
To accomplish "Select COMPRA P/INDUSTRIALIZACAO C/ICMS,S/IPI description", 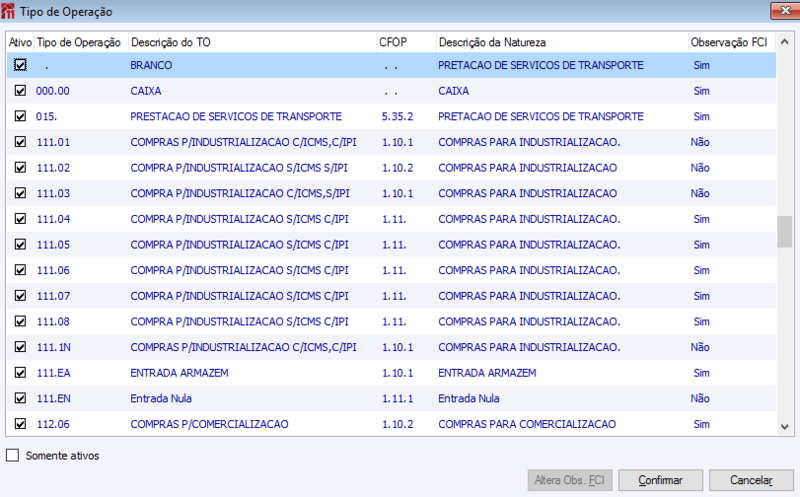I will tap(240, 193).
